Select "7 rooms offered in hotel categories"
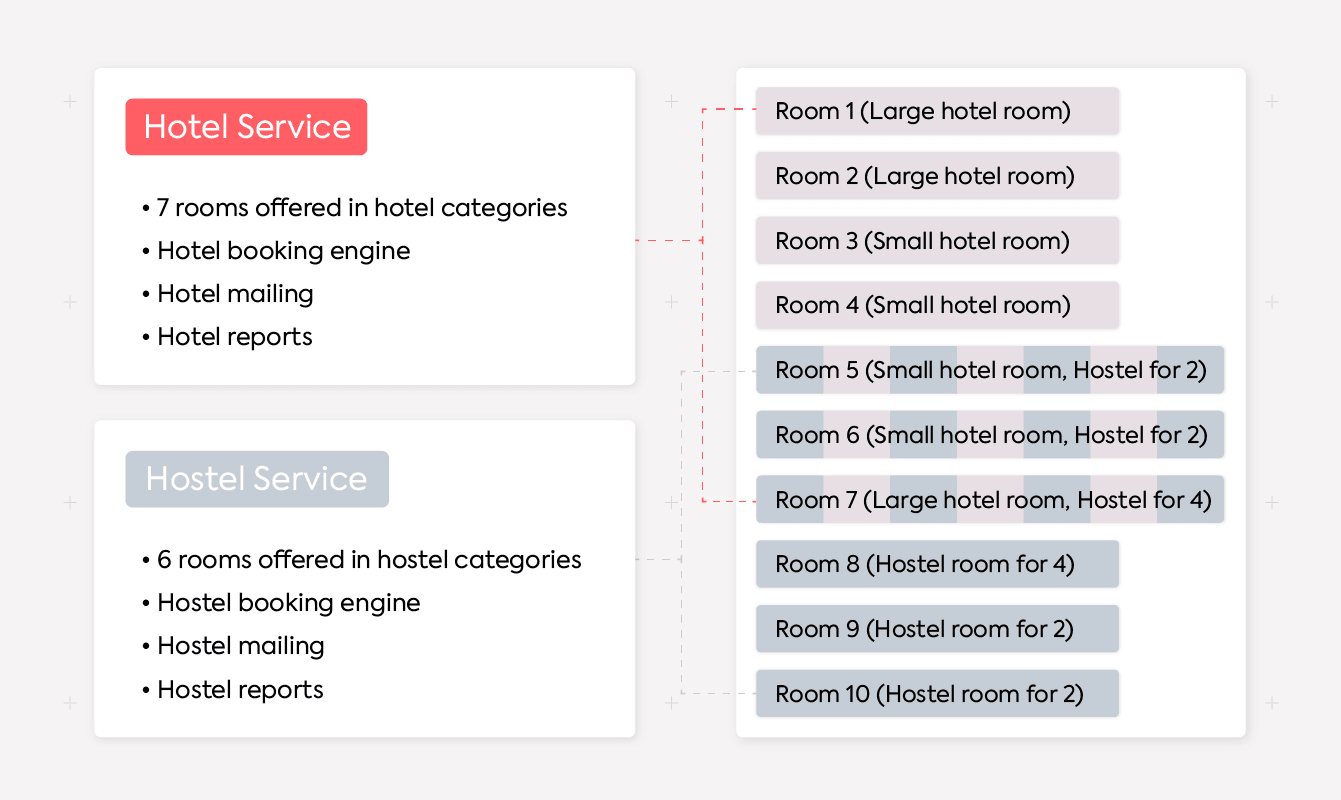1341x800 pixels. (x=361, y=208)
